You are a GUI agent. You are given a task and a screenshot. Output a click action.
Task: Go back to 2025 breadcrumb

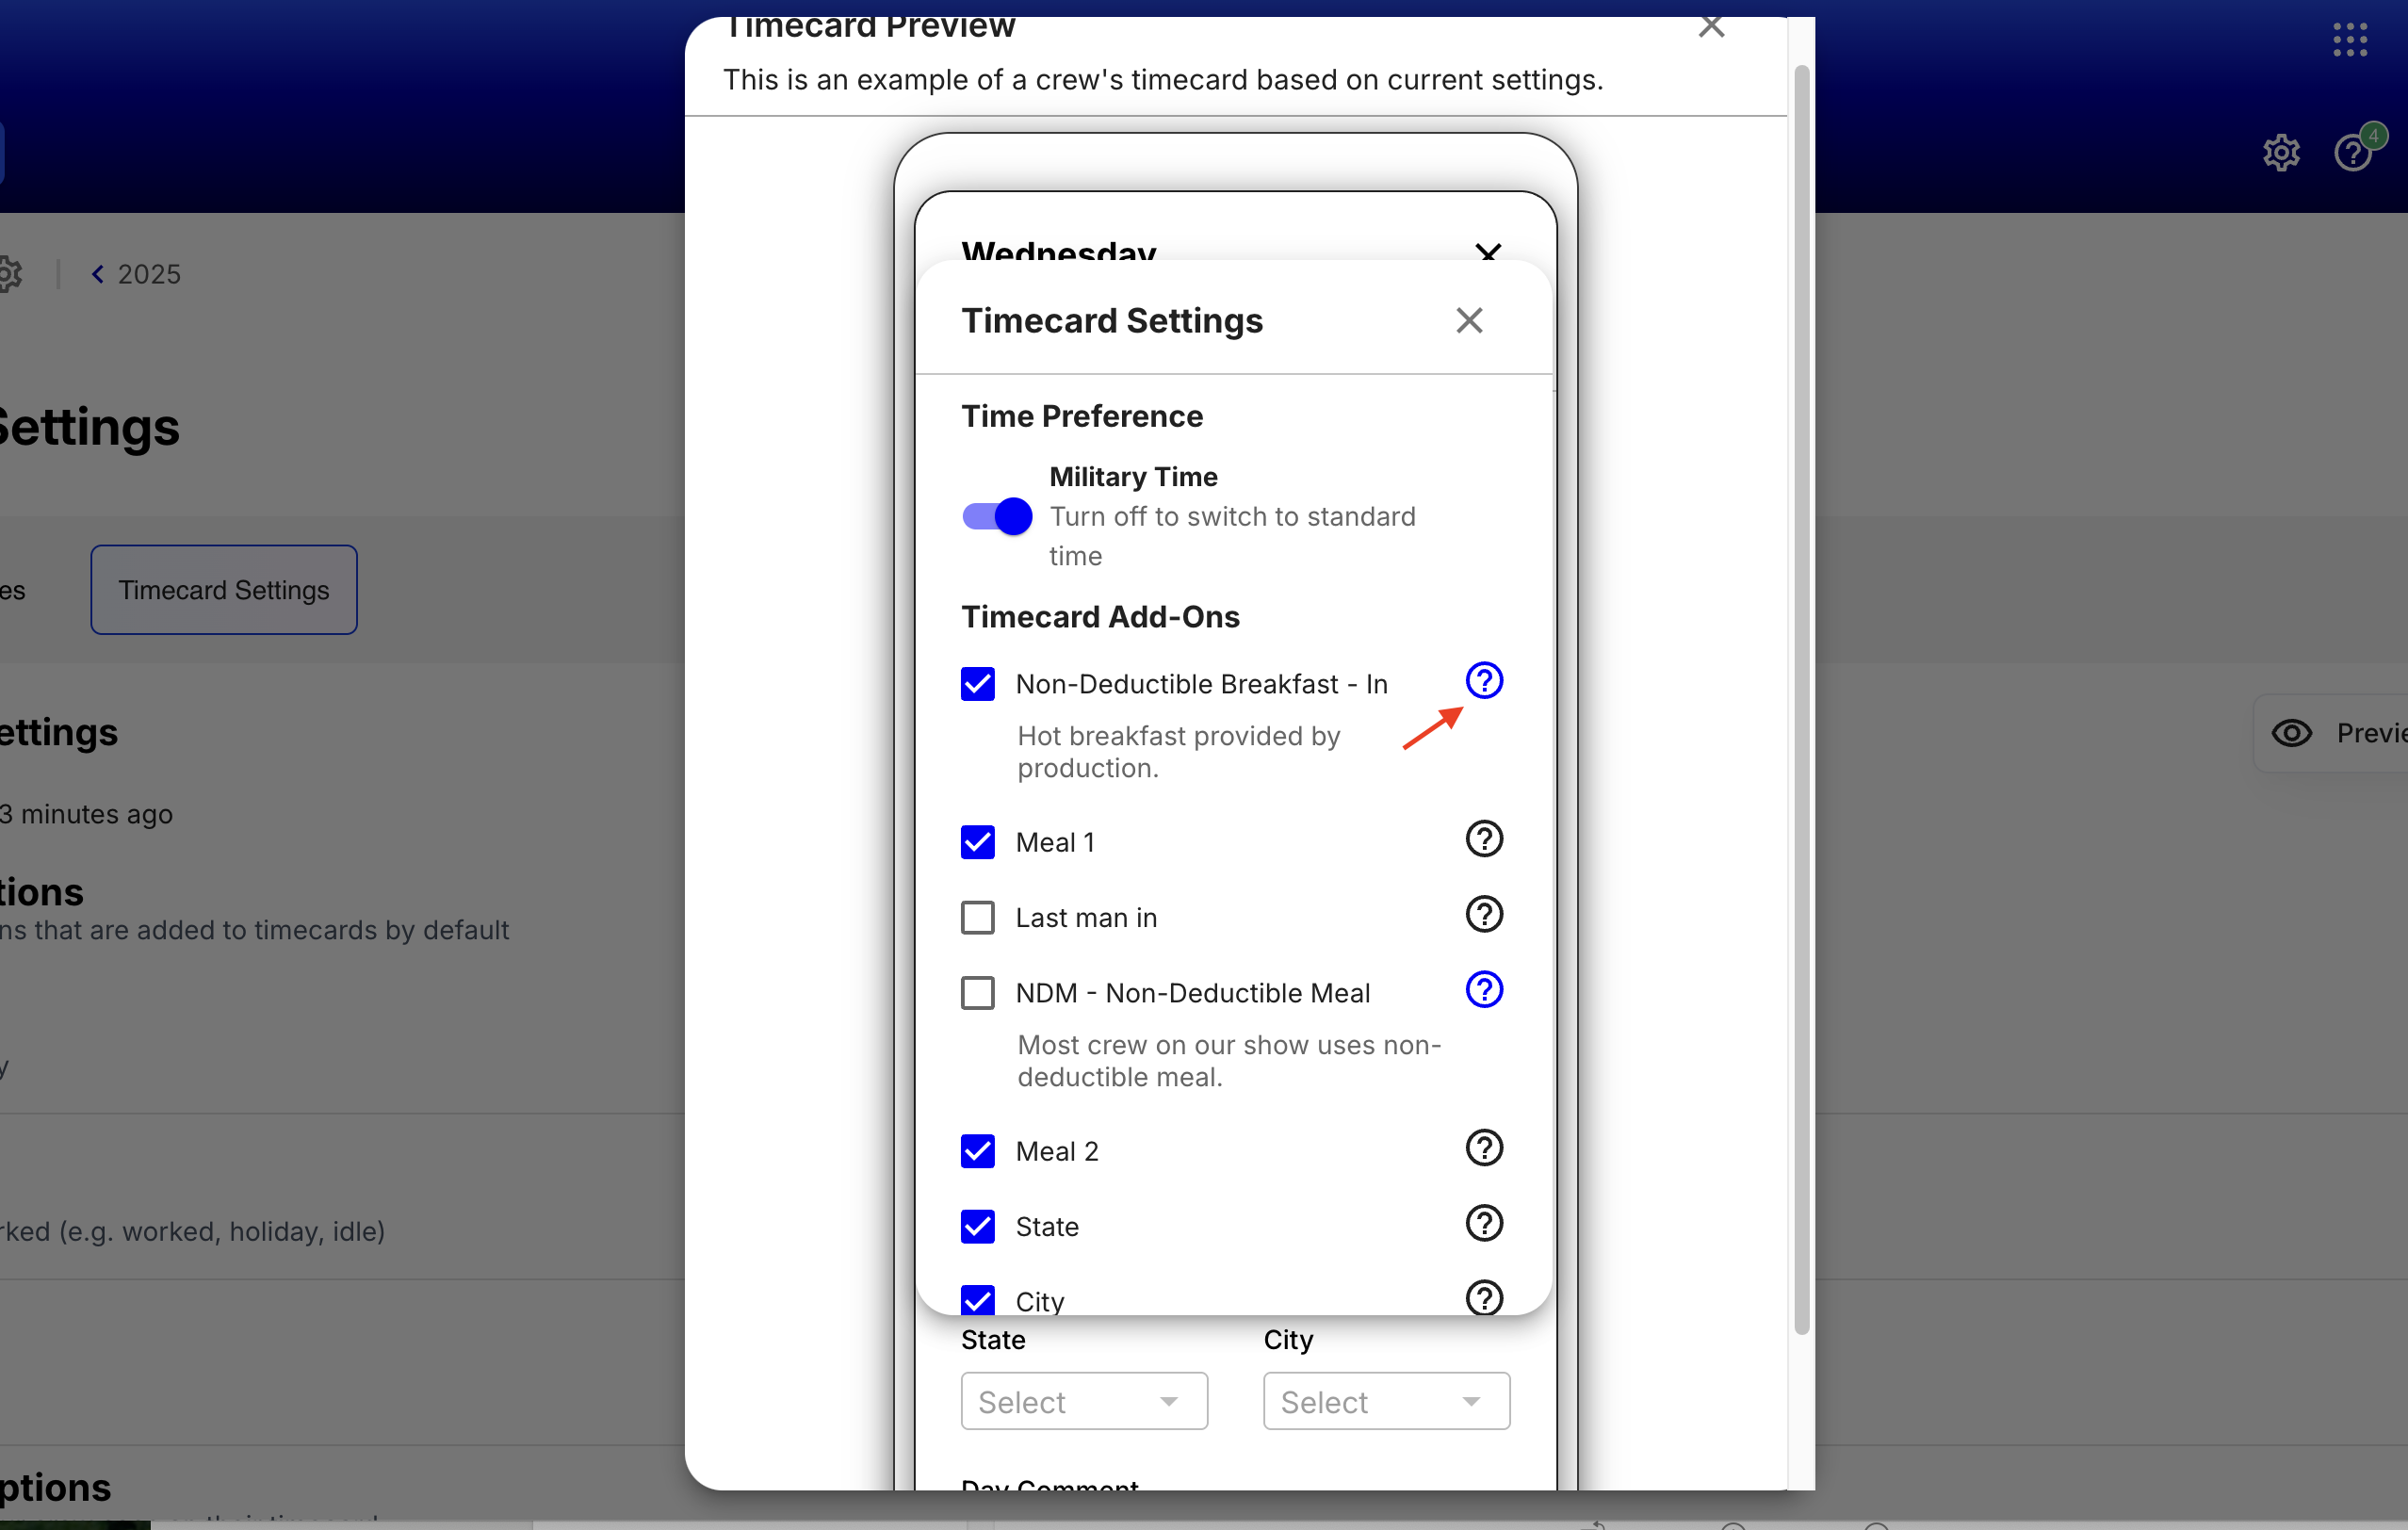(x=136, y=274)
